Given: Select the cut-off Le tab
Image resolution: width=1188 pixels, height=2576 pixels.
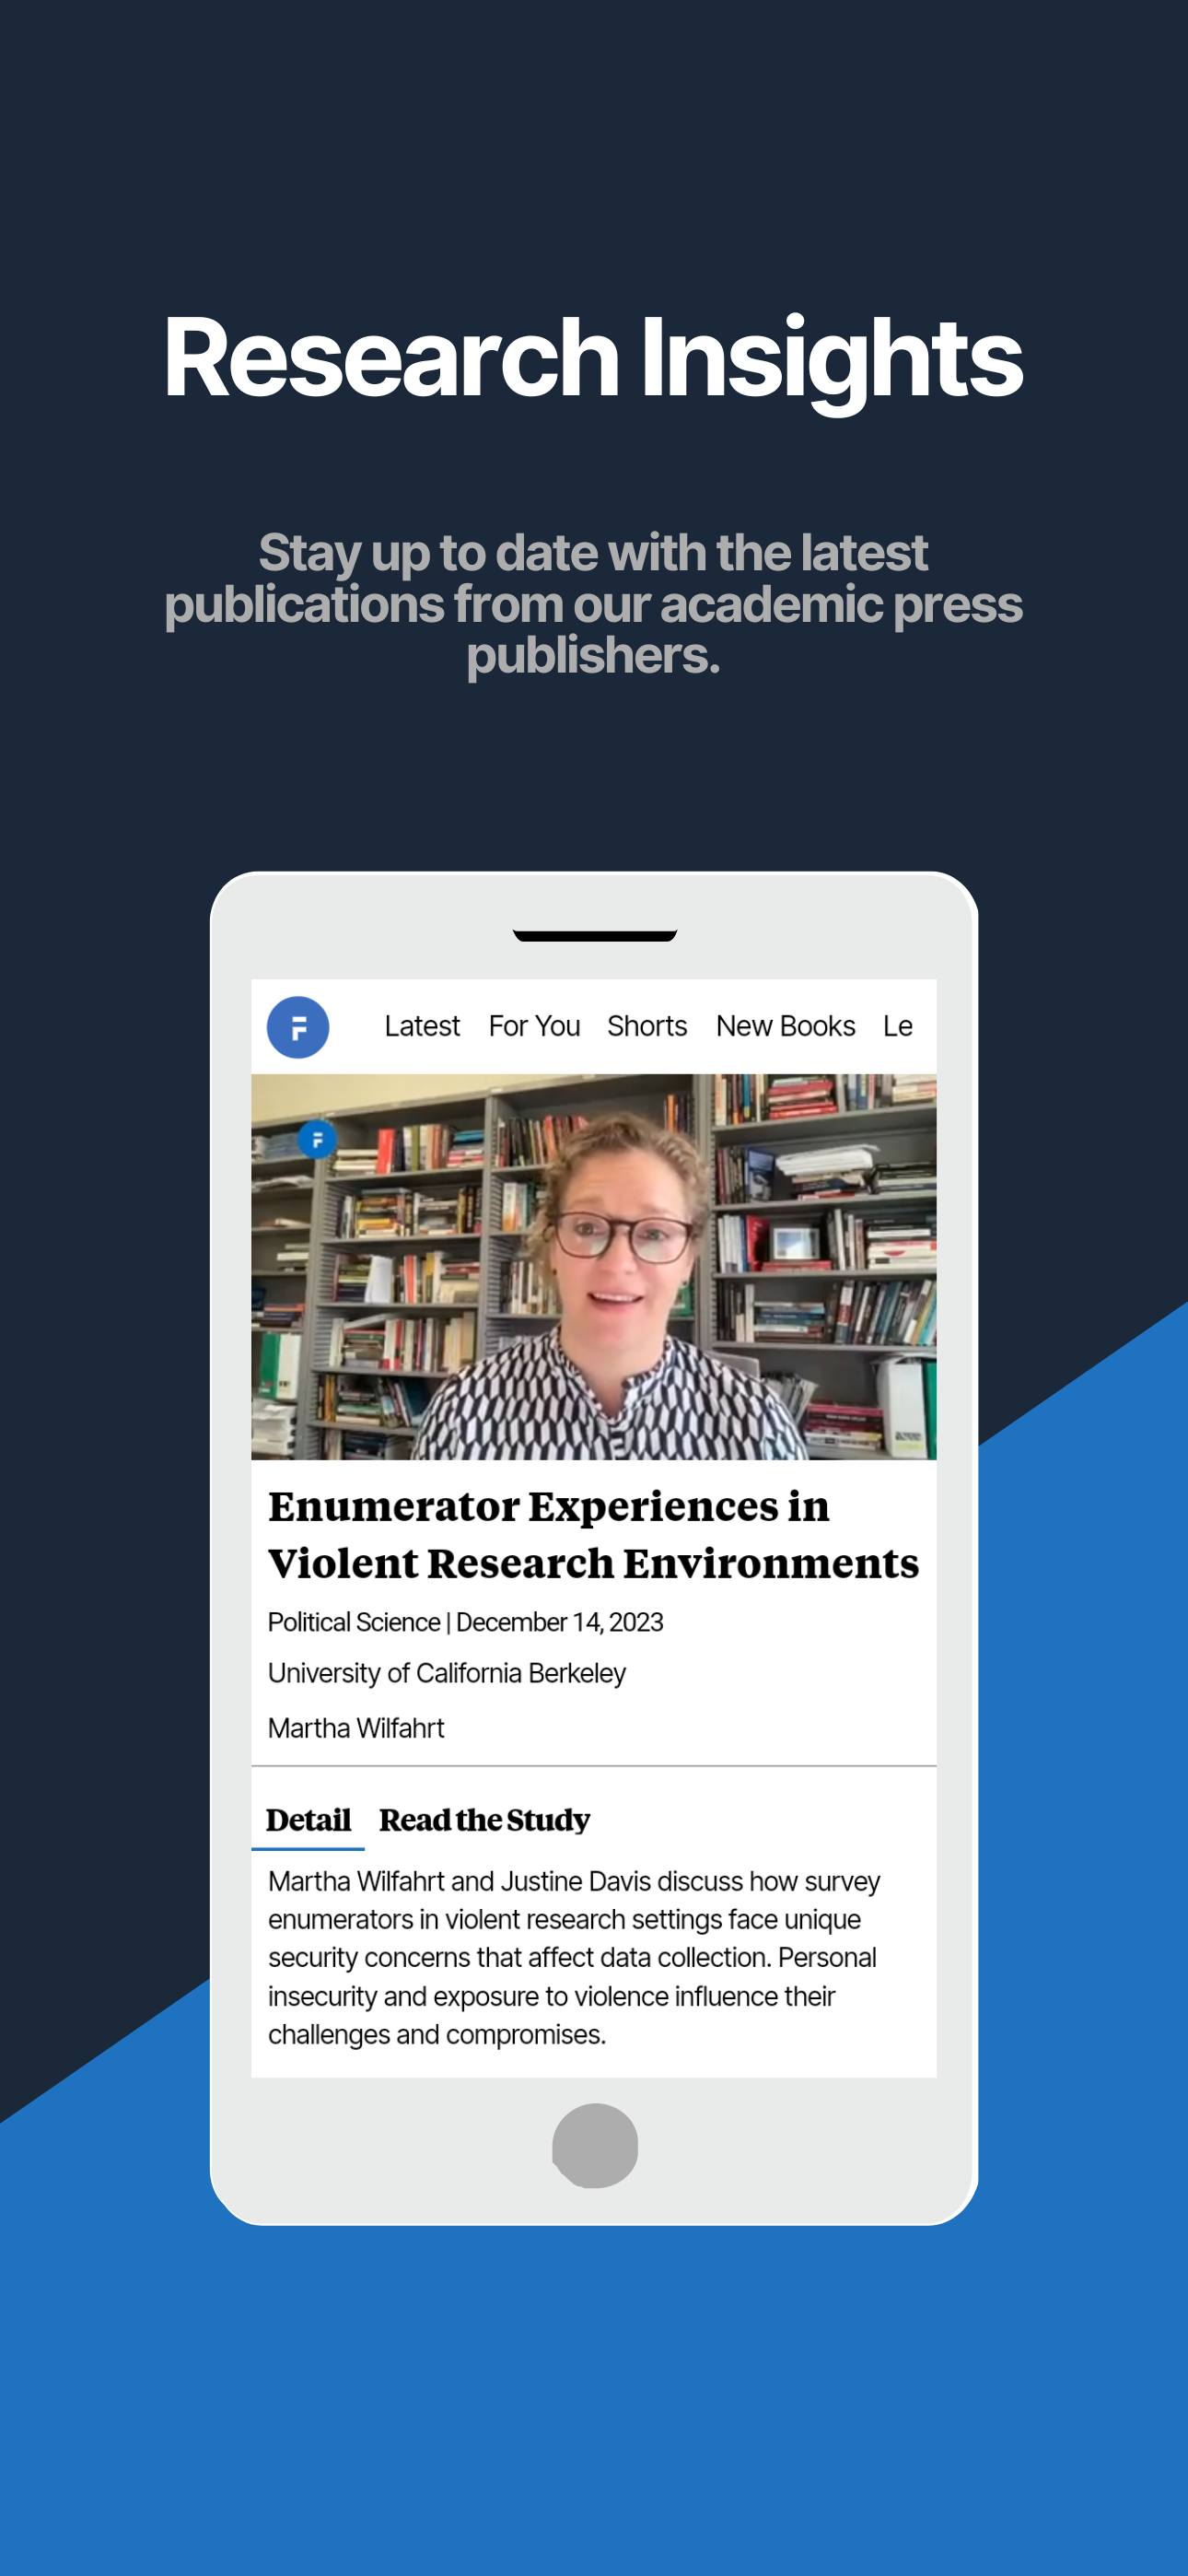Looking at the screenshot, I should pyautogui.click(x=898, y=1026).
